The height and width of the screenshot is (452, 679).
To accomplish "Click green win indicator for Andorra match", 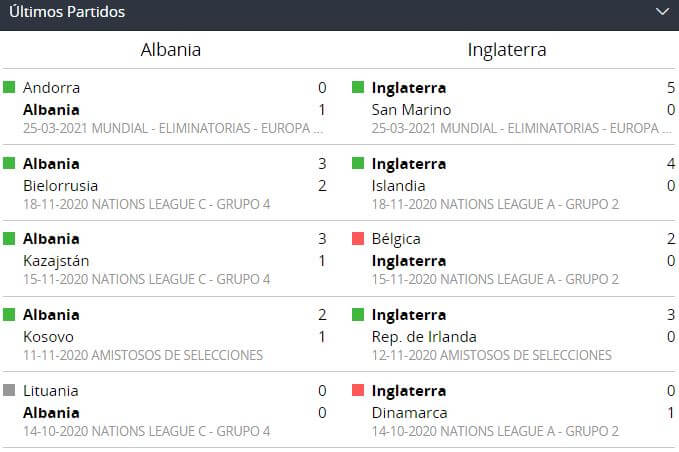I will pyautogui.click(x=9, y=88).
